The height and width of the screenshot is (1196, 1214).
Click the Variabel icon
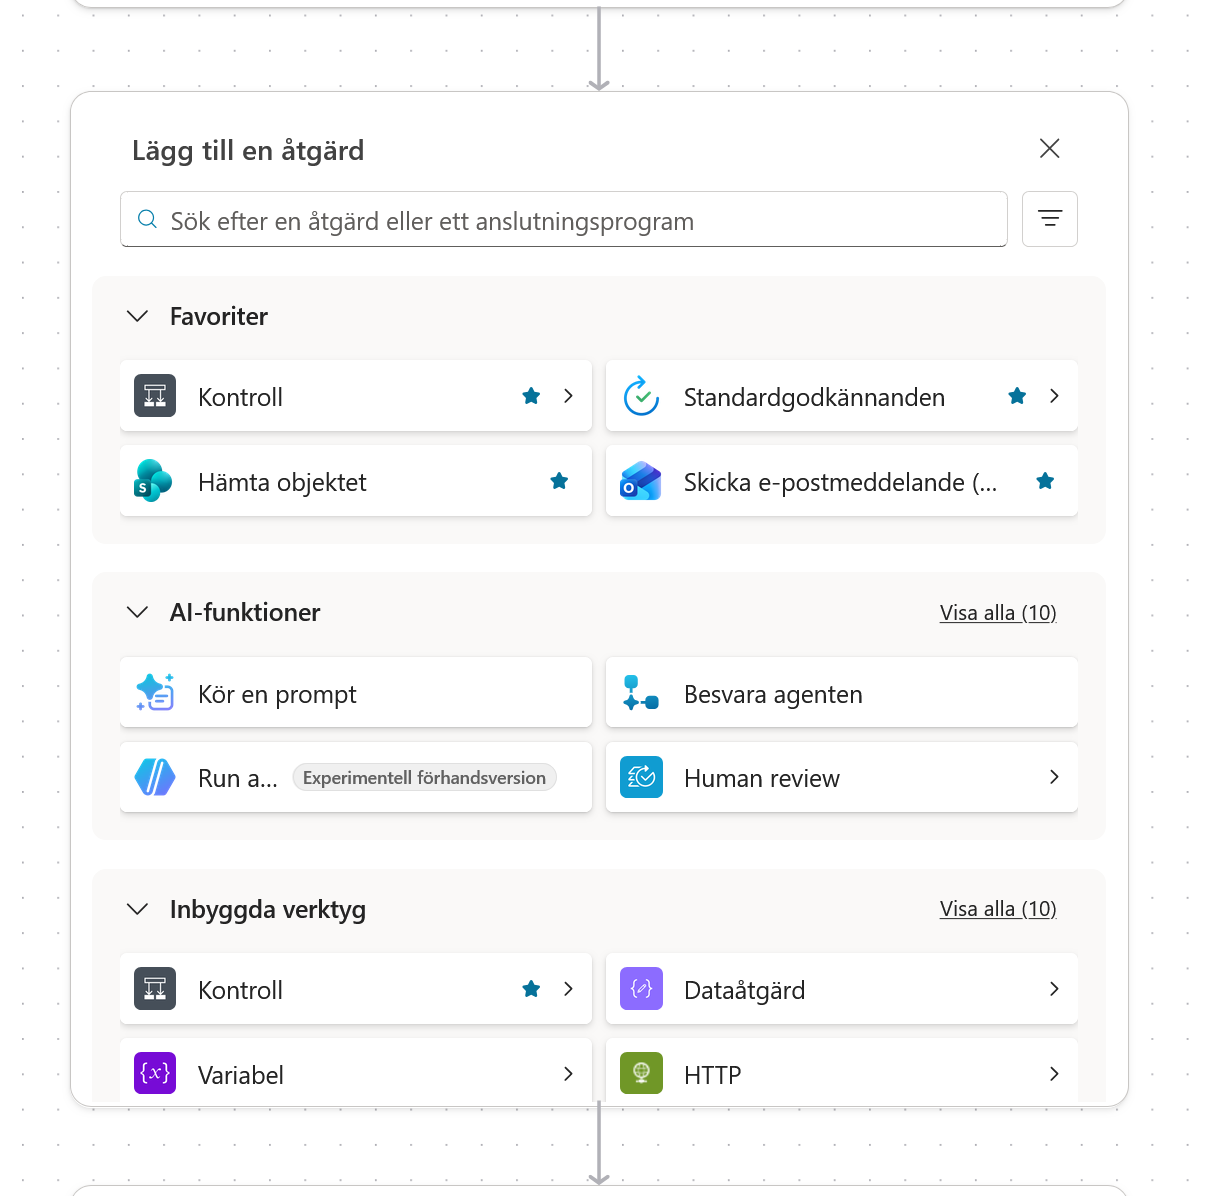pos(155,1073)
